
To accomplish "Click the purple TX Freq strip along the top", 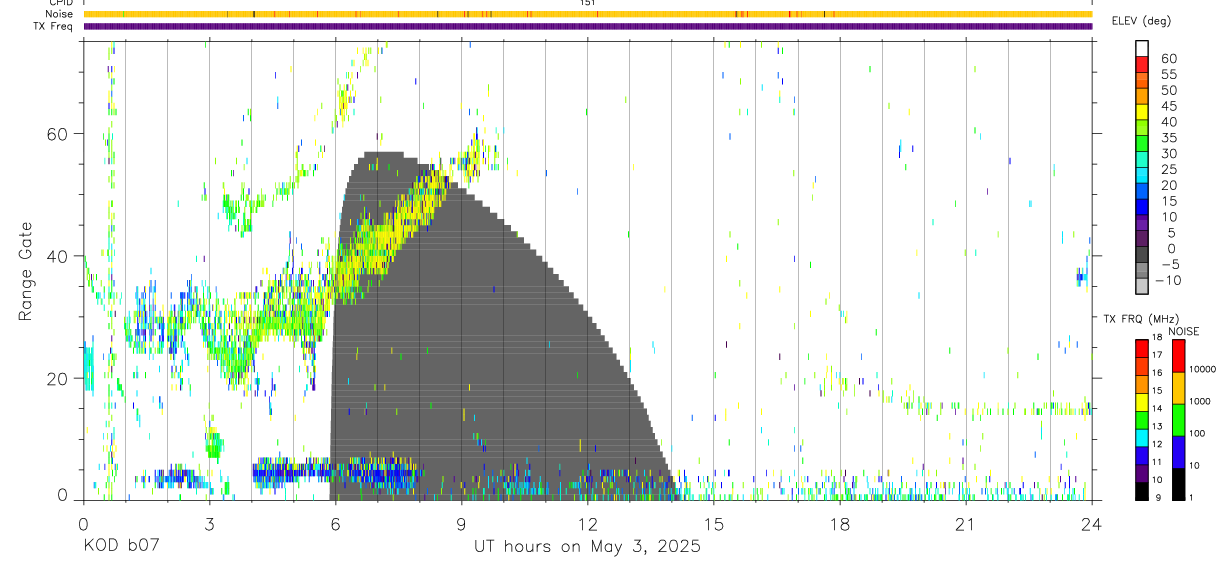I will pyautogui.click(x=587, y=26).
